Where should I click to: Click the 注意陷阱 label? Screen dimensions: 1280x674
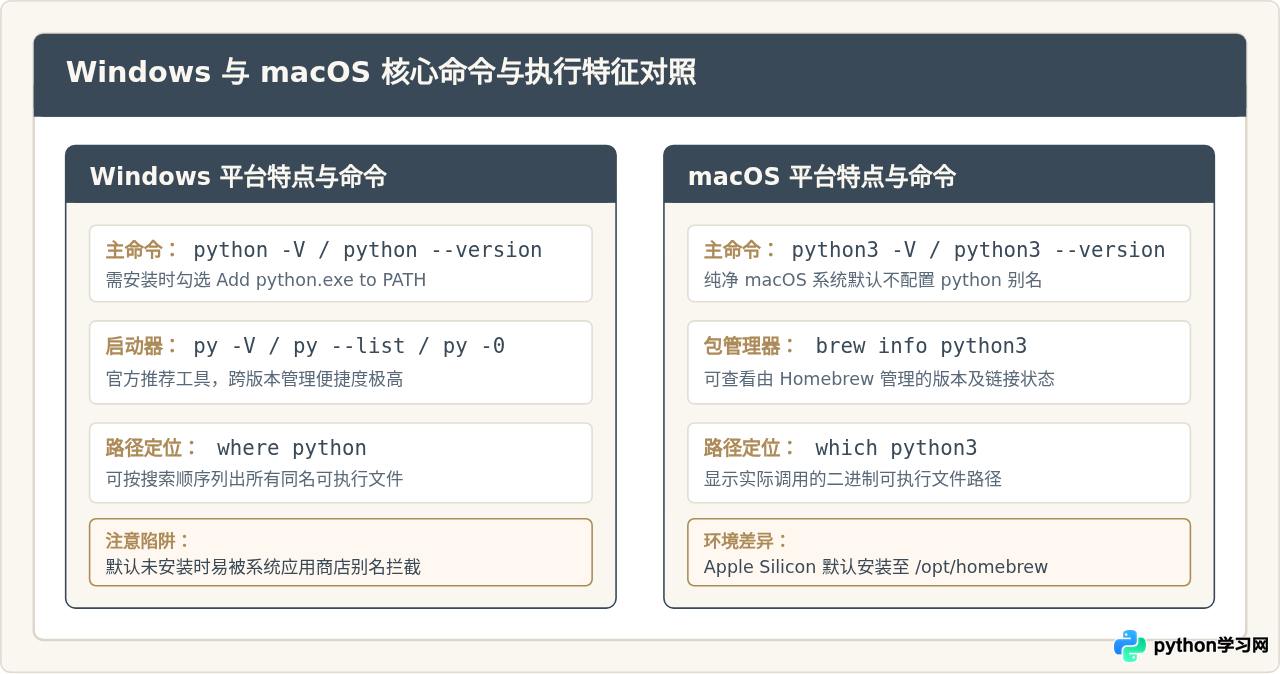(x=148, y=541)
